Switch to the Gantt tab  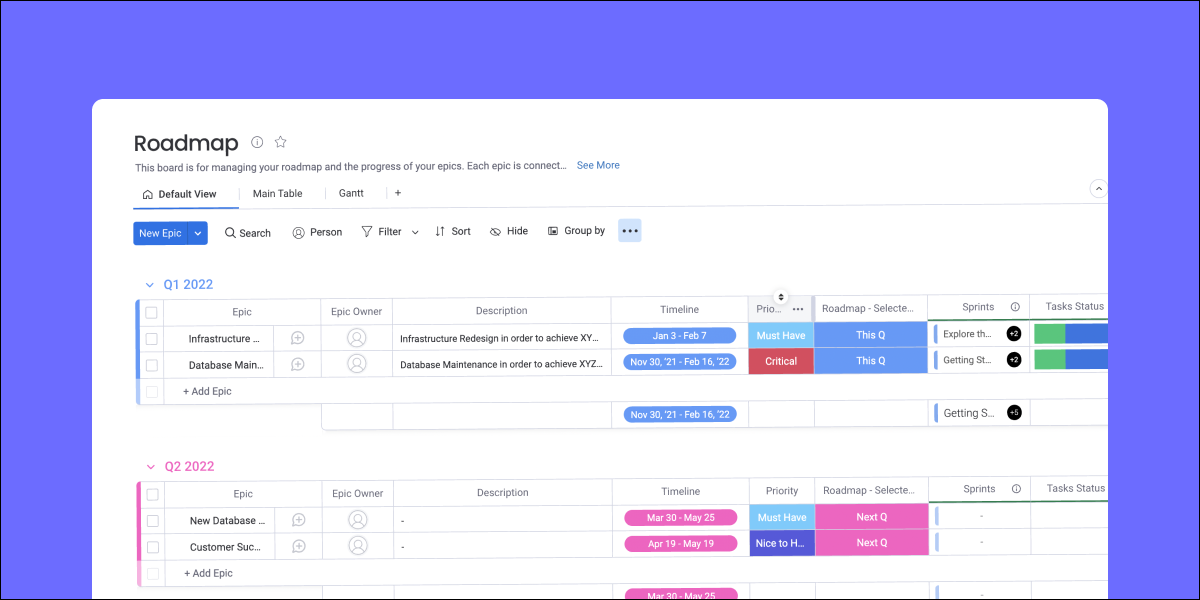(351, 193)
